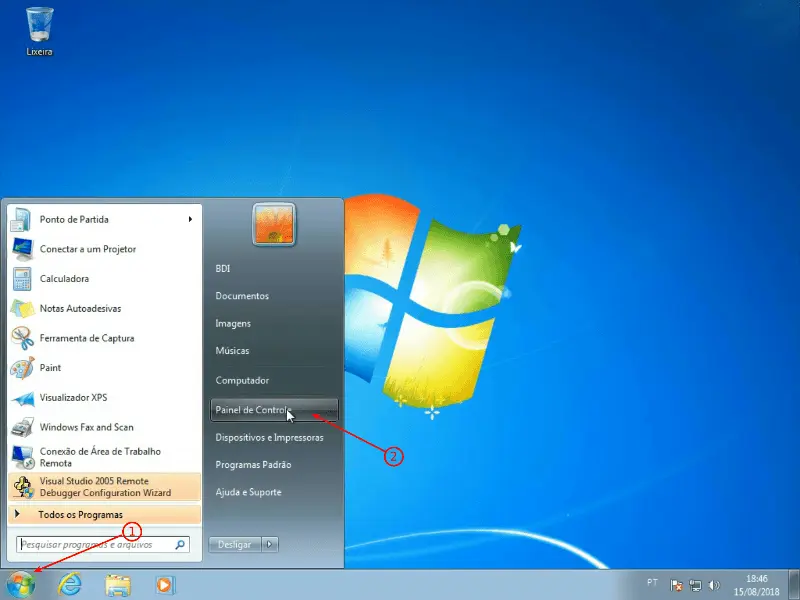Click the Windows Start orb
Viewport: 800px width, 600px height.
click(21, 585)
